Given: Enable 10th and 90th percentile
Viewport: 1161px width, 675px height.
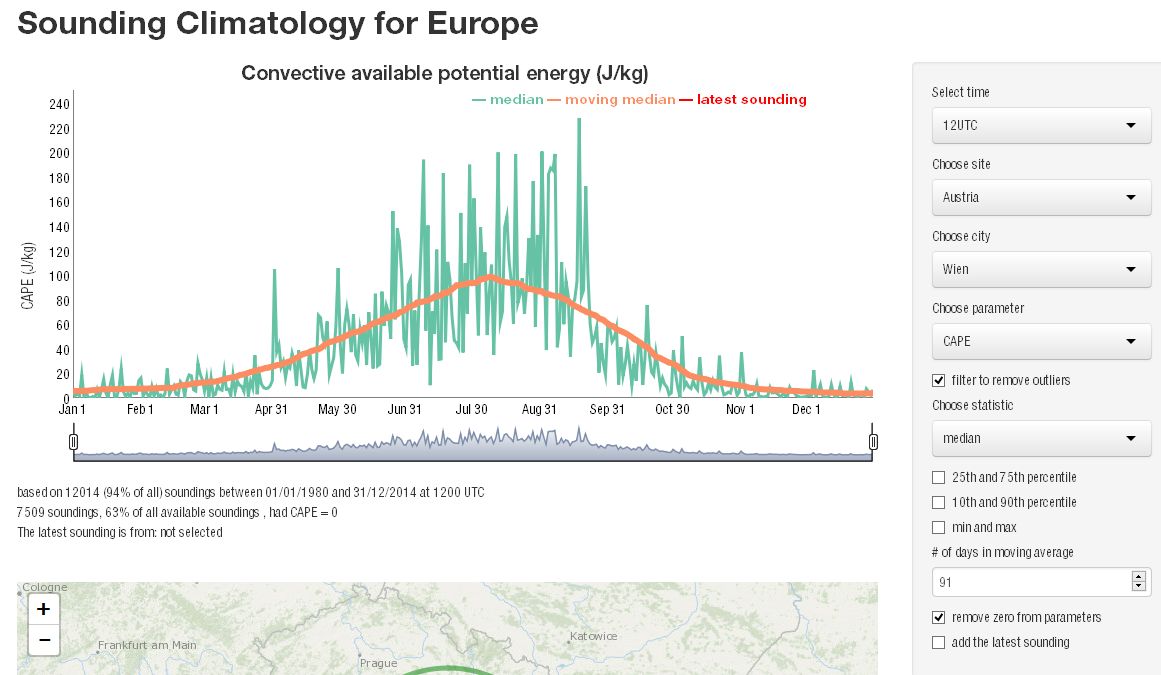Looking at the screenshot, I should pyautogui.click(x=939, y=503).
